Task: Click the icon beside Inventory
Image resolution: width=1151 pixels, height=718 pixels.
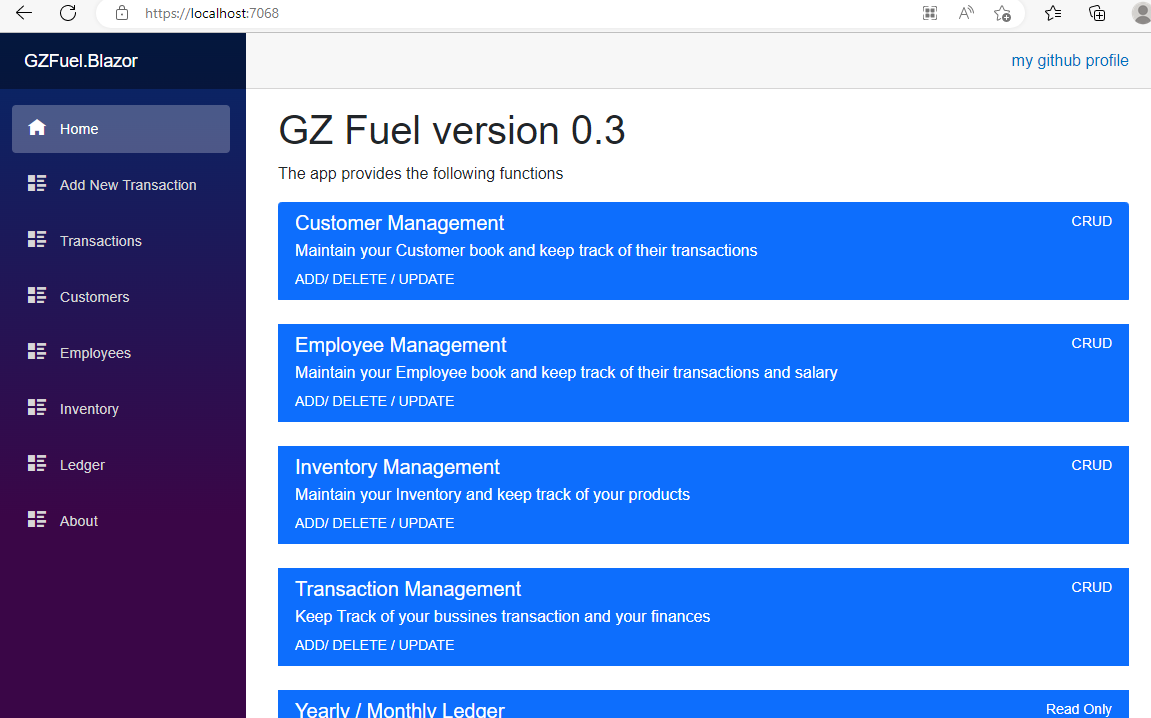Action: point(37,407)
